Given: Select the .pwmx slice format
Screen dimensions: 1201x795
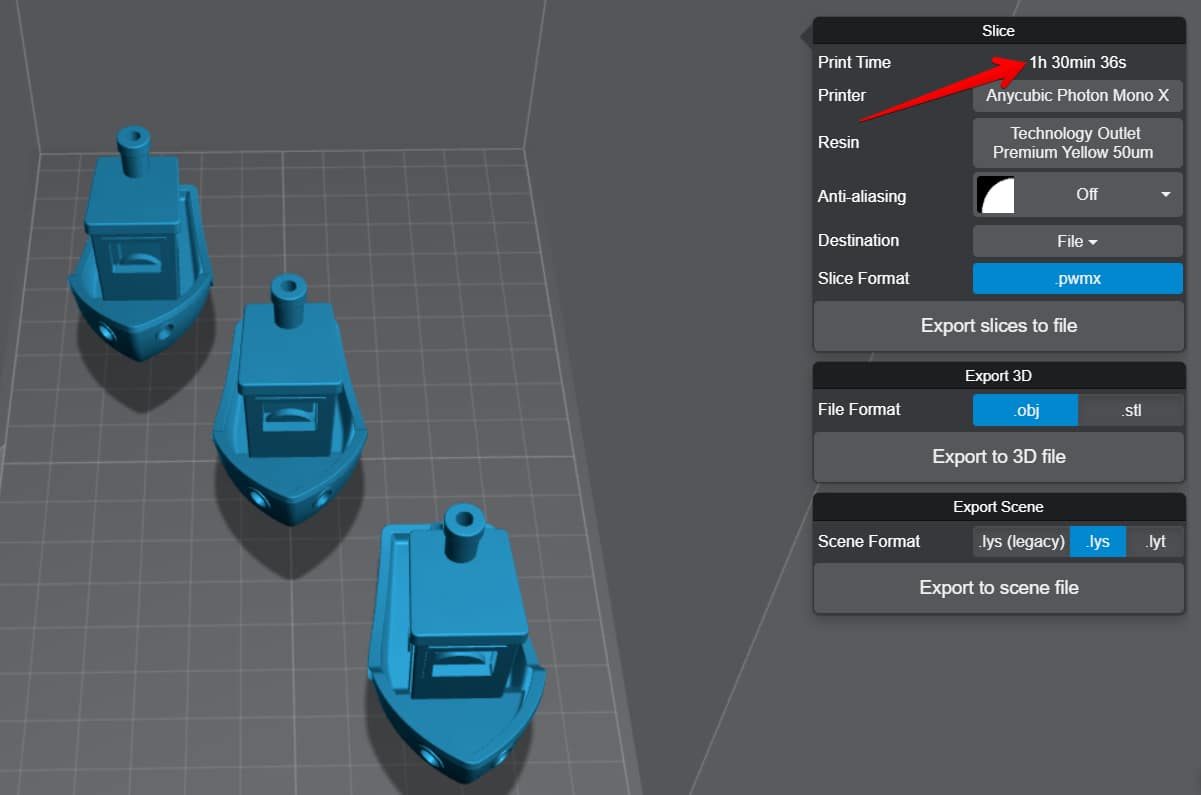Looking at the screenshot, I should 1077,279.
